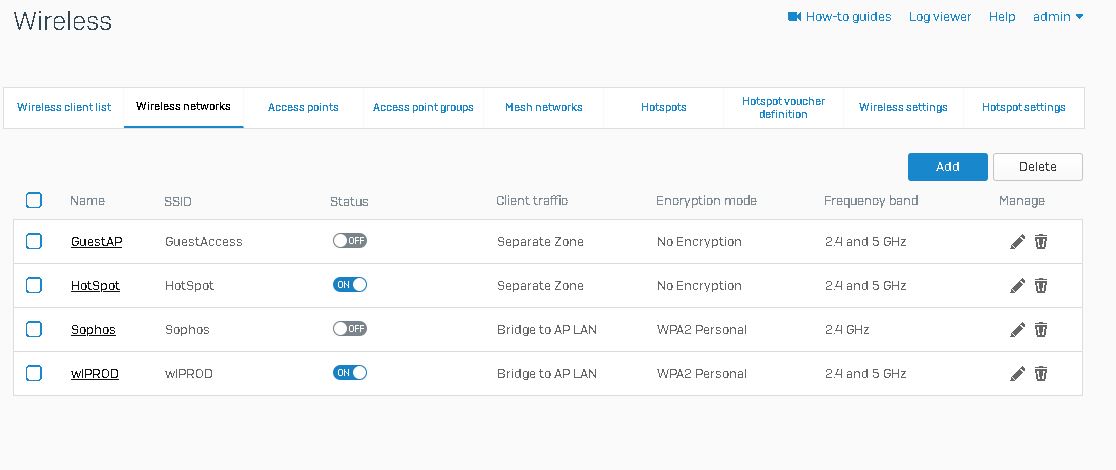1116x470 pixels.
Task: Edit the Sophos network with pencil icon
Action: [1017, 330]
